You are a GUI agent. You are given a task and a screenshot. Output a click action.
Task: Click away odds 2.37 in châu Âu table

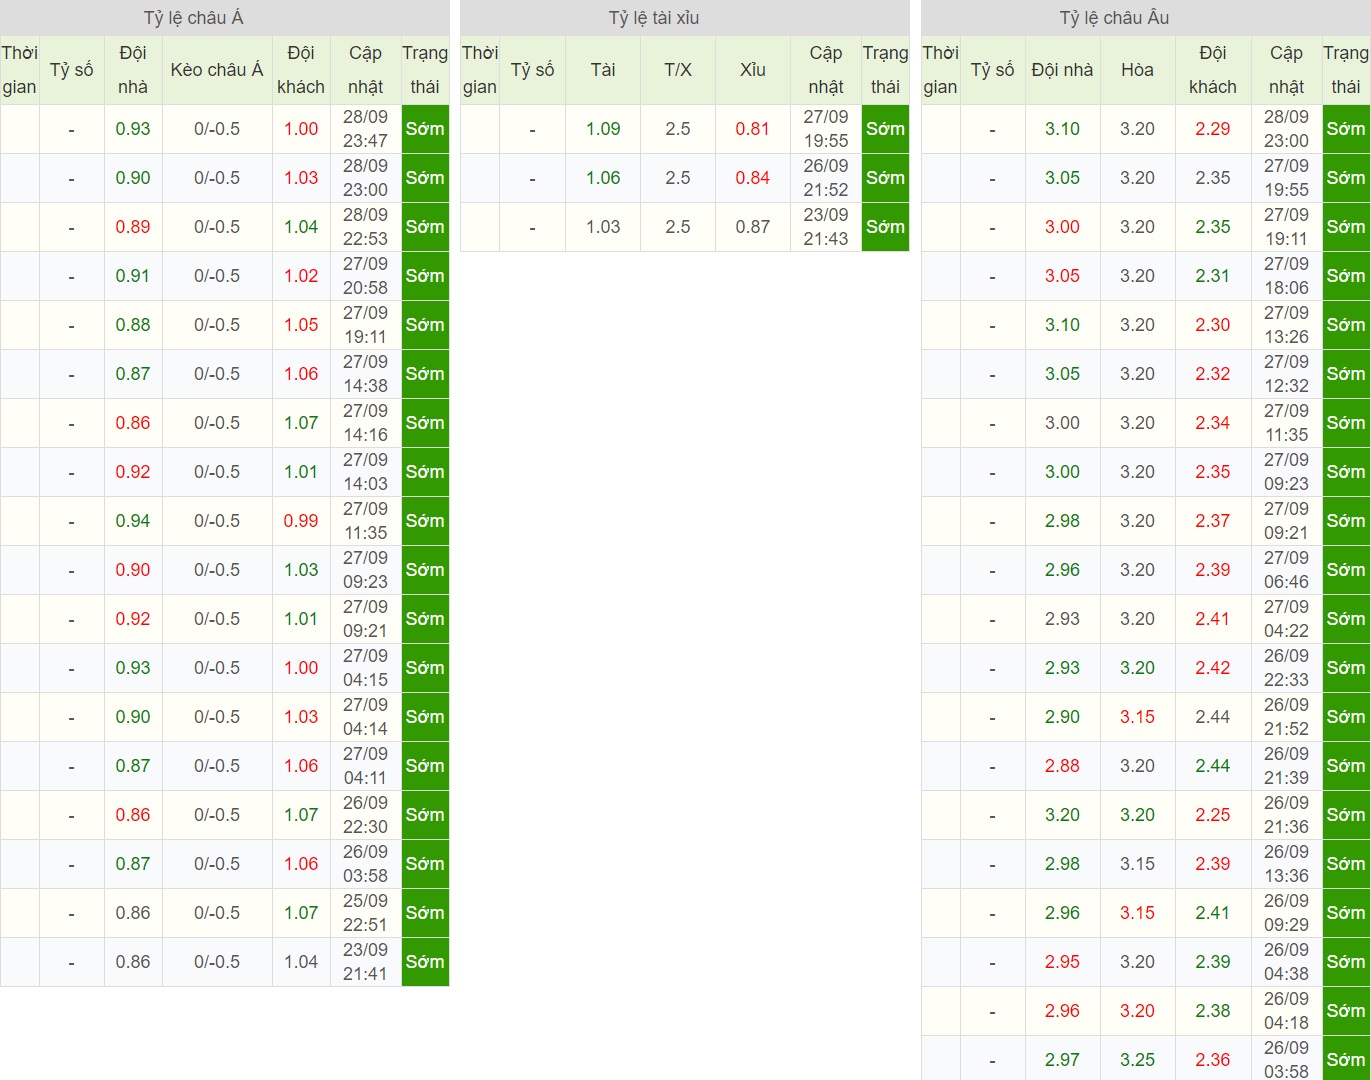tap(1213, 521)
